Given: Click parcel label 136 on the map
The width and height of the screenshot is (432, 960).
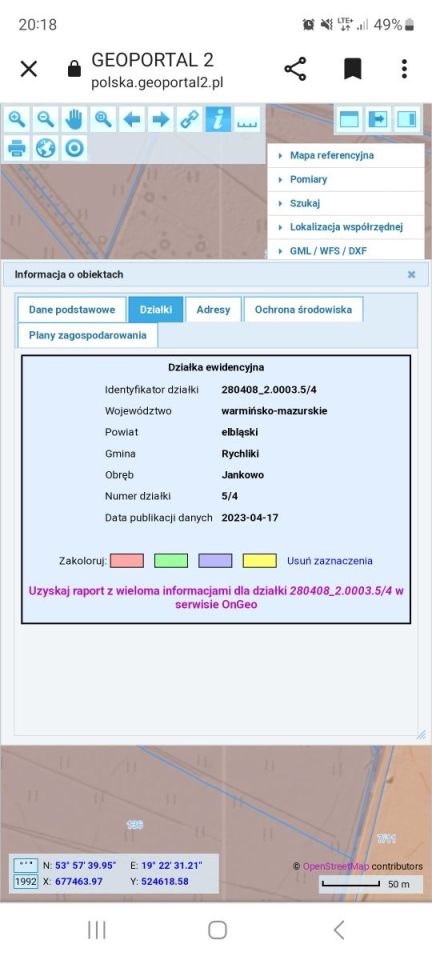Looking at the screenshot, I should pos(135,825).
